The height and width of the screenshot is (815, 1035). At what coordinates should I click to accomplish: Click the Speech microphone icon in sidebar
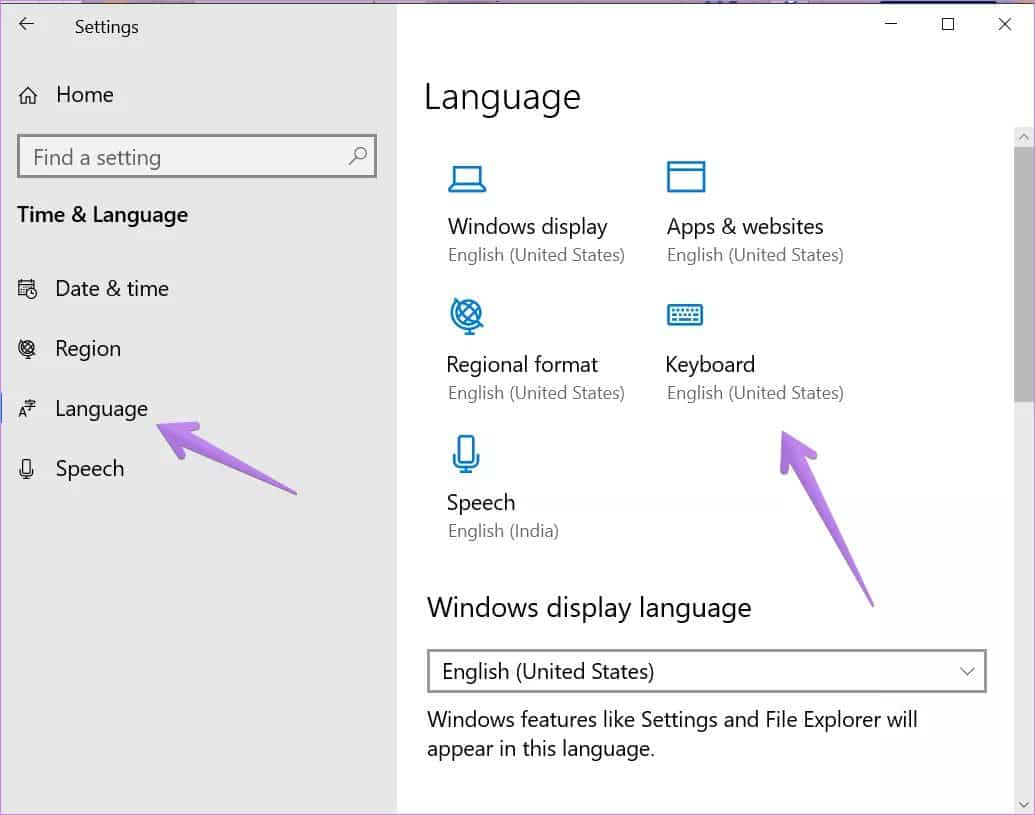(x=26, y=469)
